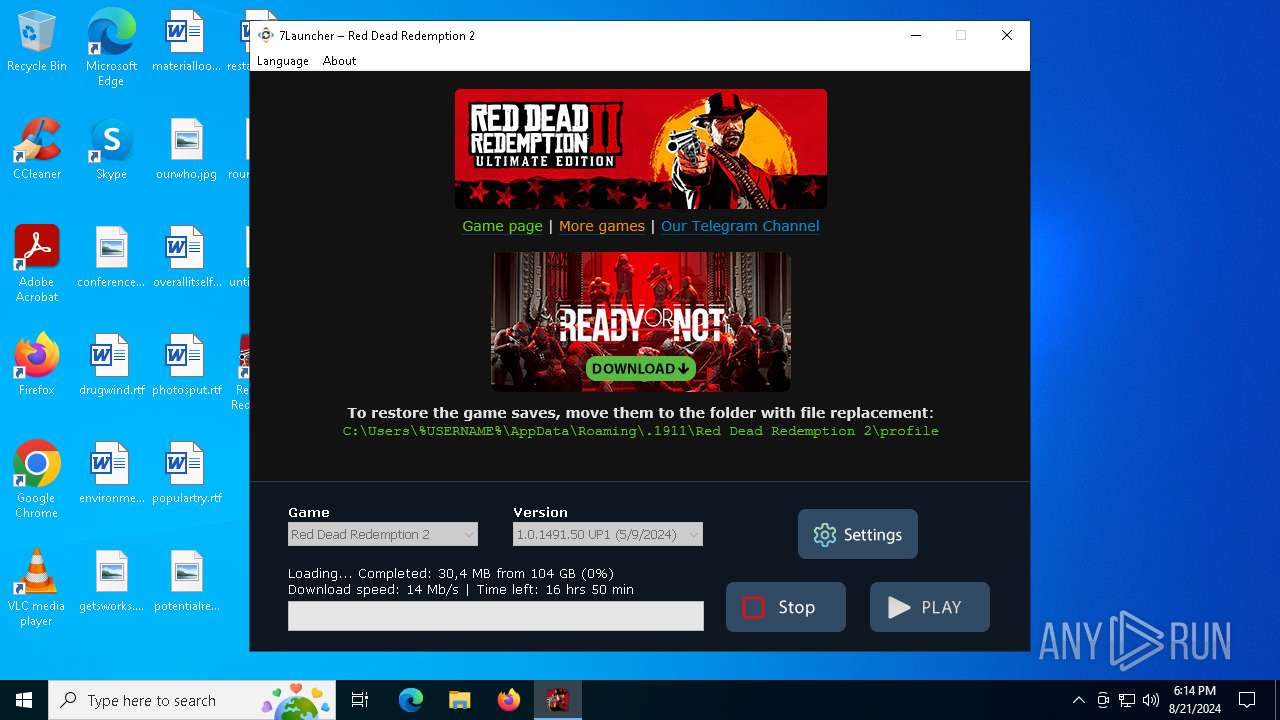
Task: Select the VLC media player icon
Action: [37, 587]
